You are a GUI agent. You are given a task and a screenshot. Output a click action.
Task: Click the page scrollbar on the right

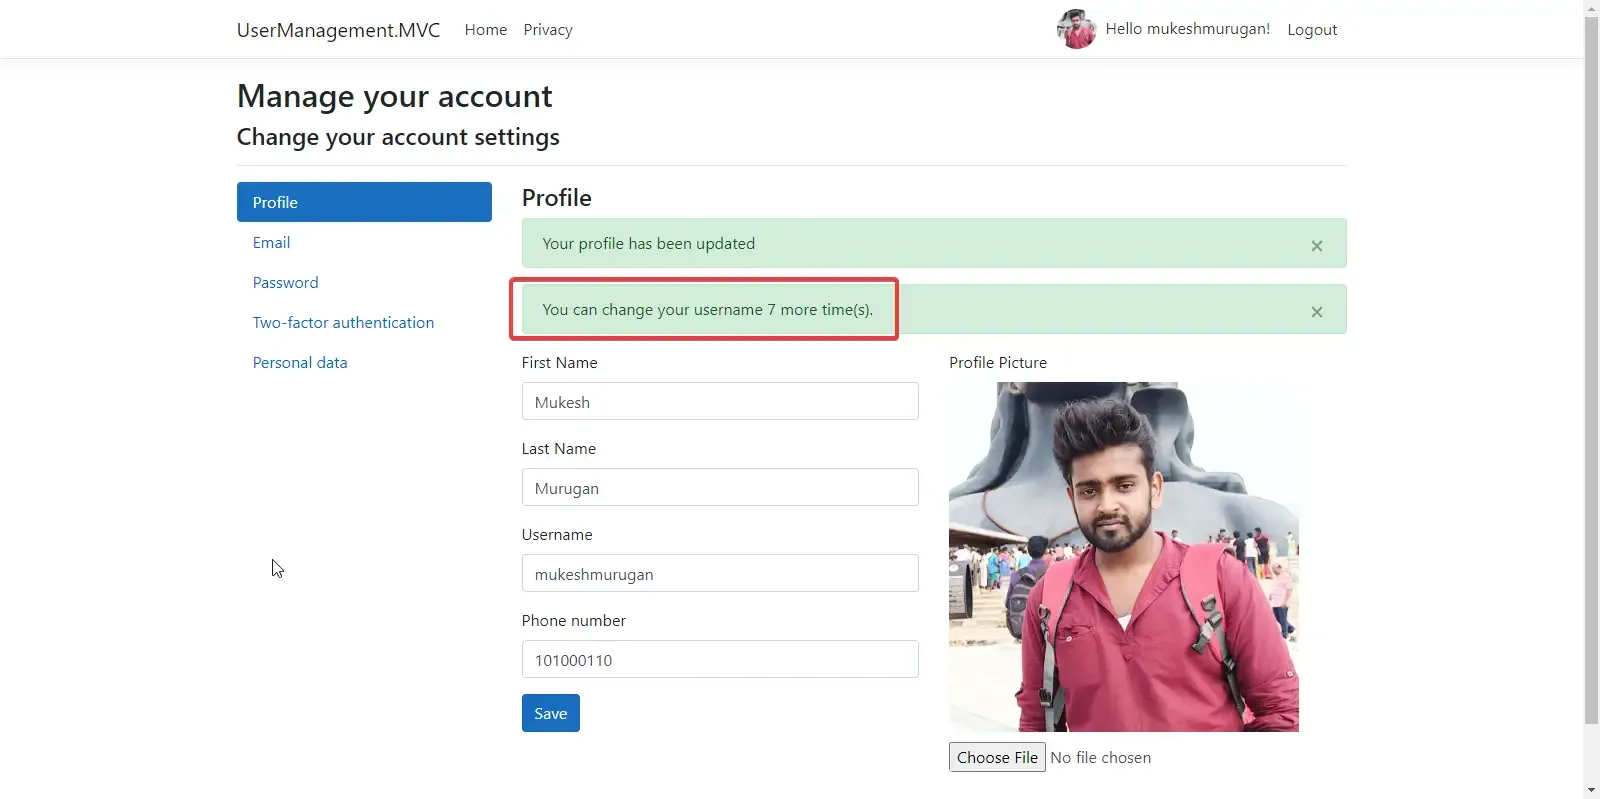tap(1591, 400)
